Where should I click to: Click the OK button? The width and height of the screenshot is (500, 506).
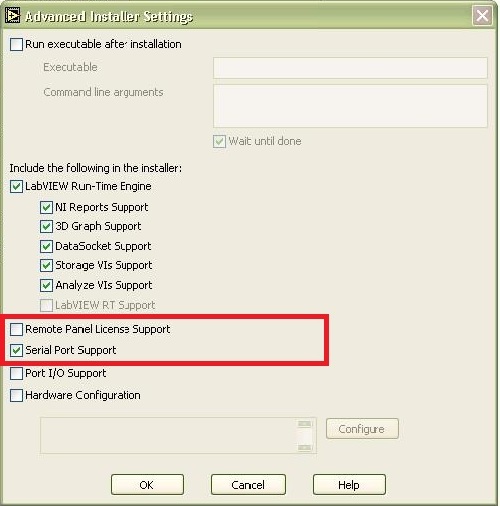pyautogui.click(x=147, y=485)
